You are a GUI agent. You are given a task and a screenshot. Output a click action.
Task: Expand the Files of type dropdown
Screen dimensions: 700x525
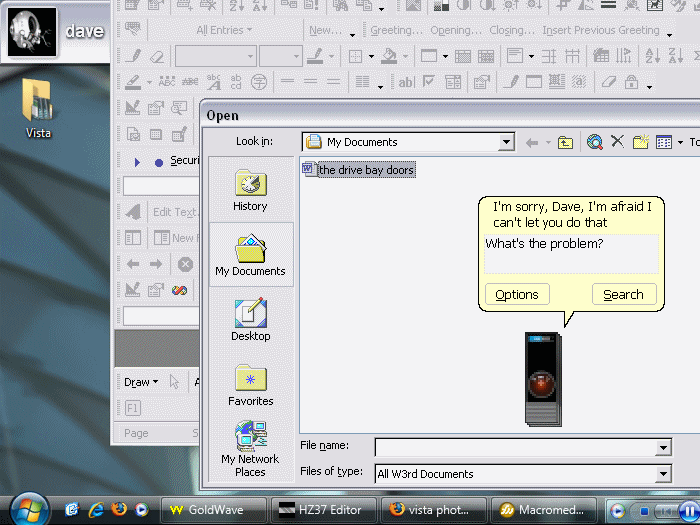663,474
